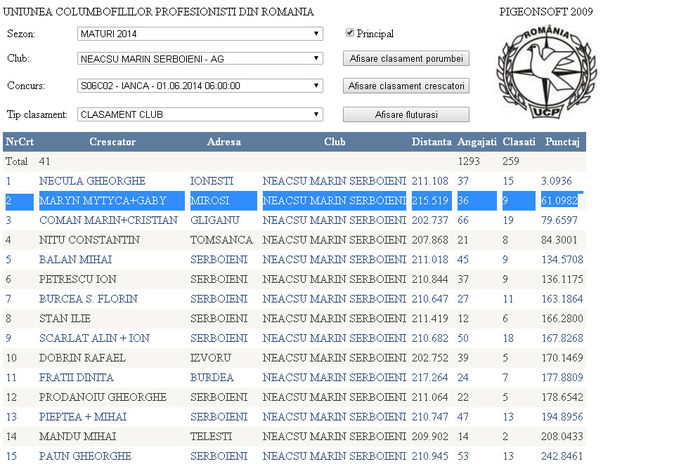700x464 pixels.
Task: Click the Punctaj column header
Action: tap(562, 142)
